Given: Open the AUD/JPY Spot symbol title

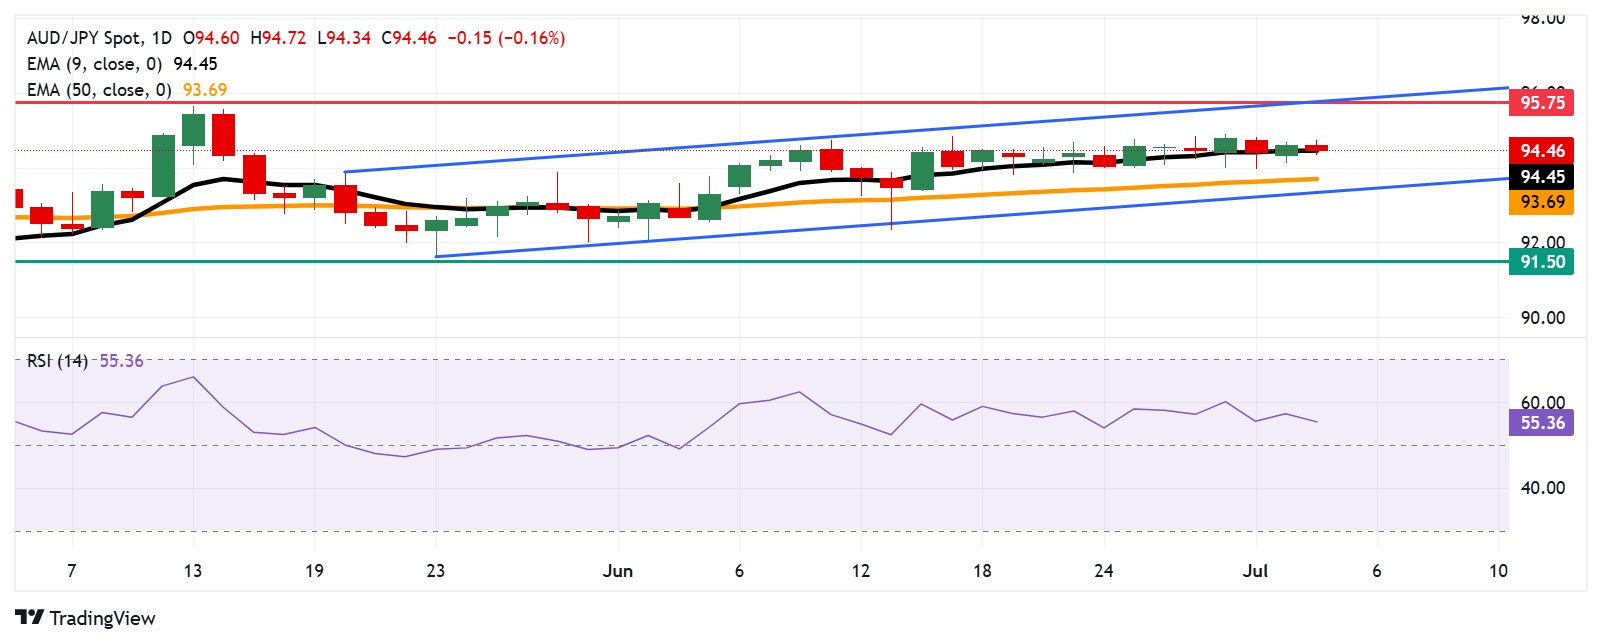Looking at the screenshot, I should coord(84,38).
